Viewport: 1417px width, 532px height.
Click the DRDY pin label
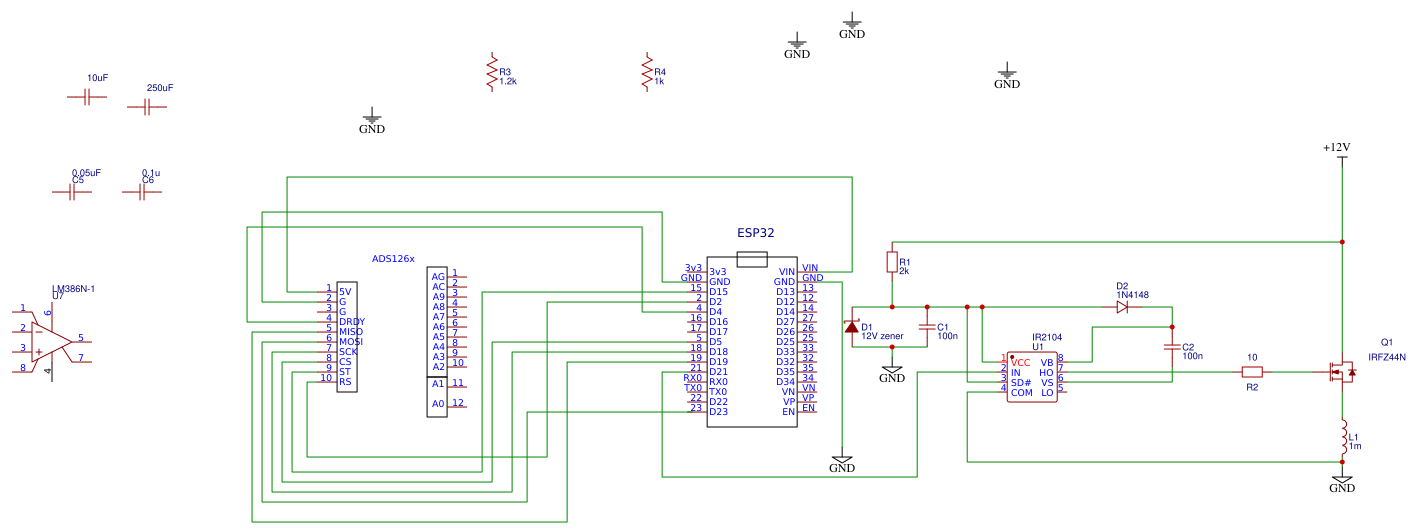point(352,321)
